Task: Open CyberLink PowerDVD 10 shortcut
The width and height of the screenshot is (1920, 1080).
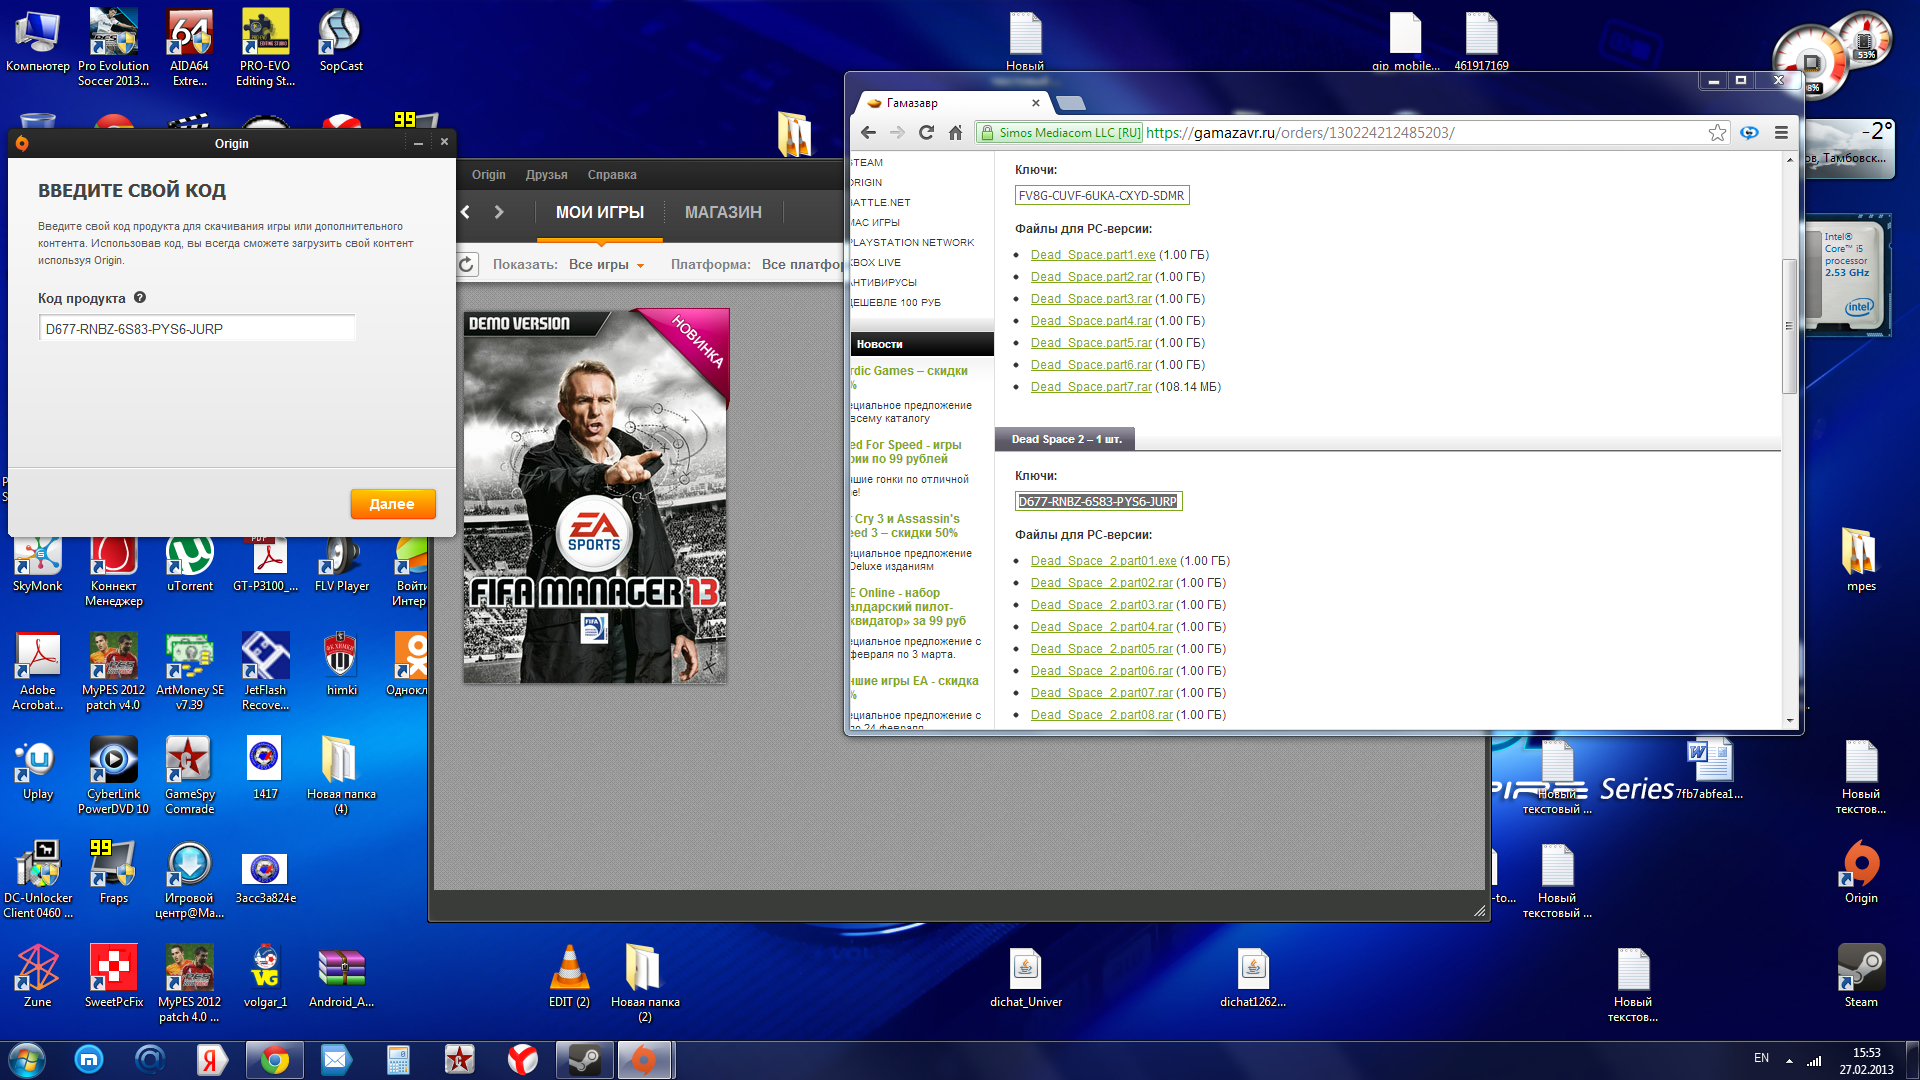Action: 114,775
